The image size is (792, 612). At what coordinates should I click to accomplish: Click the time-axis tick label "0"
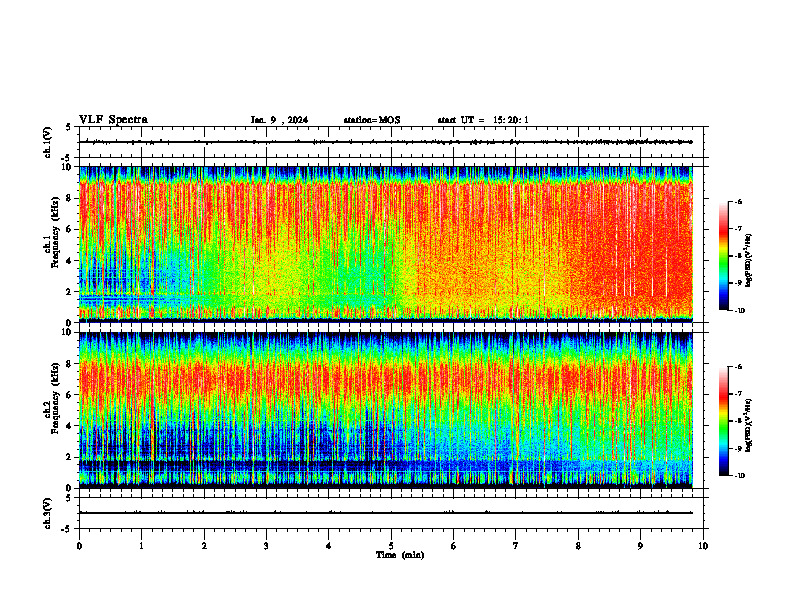79,546
